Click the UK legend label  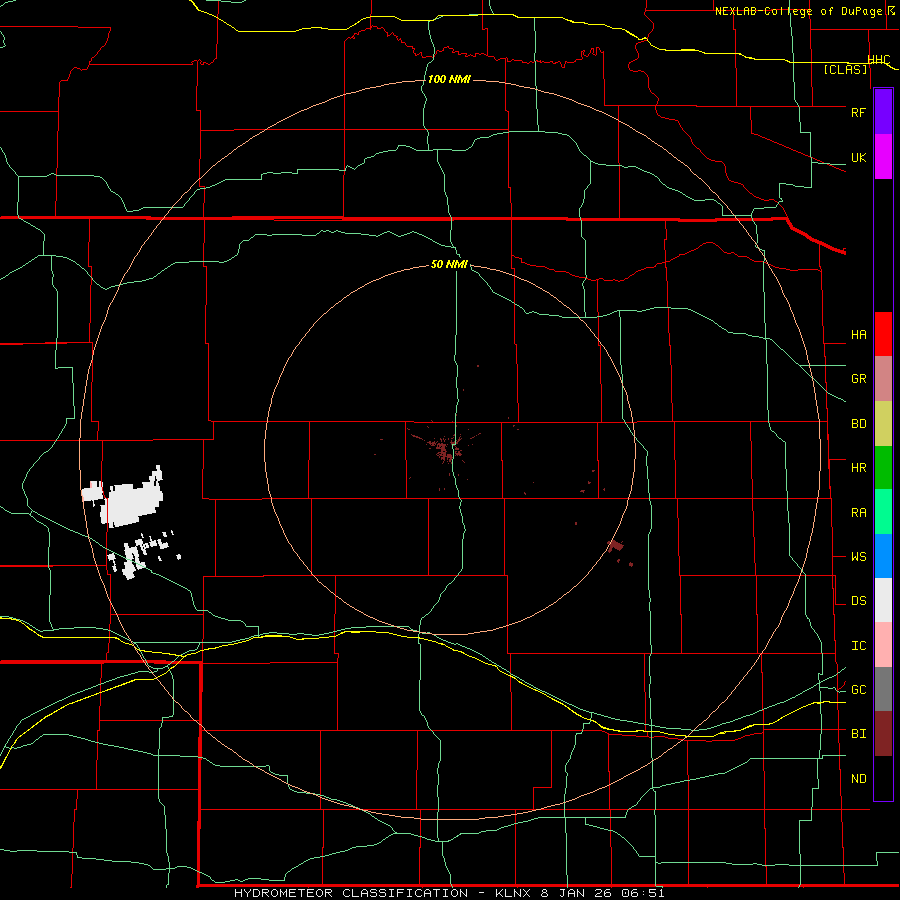point(858,157)
